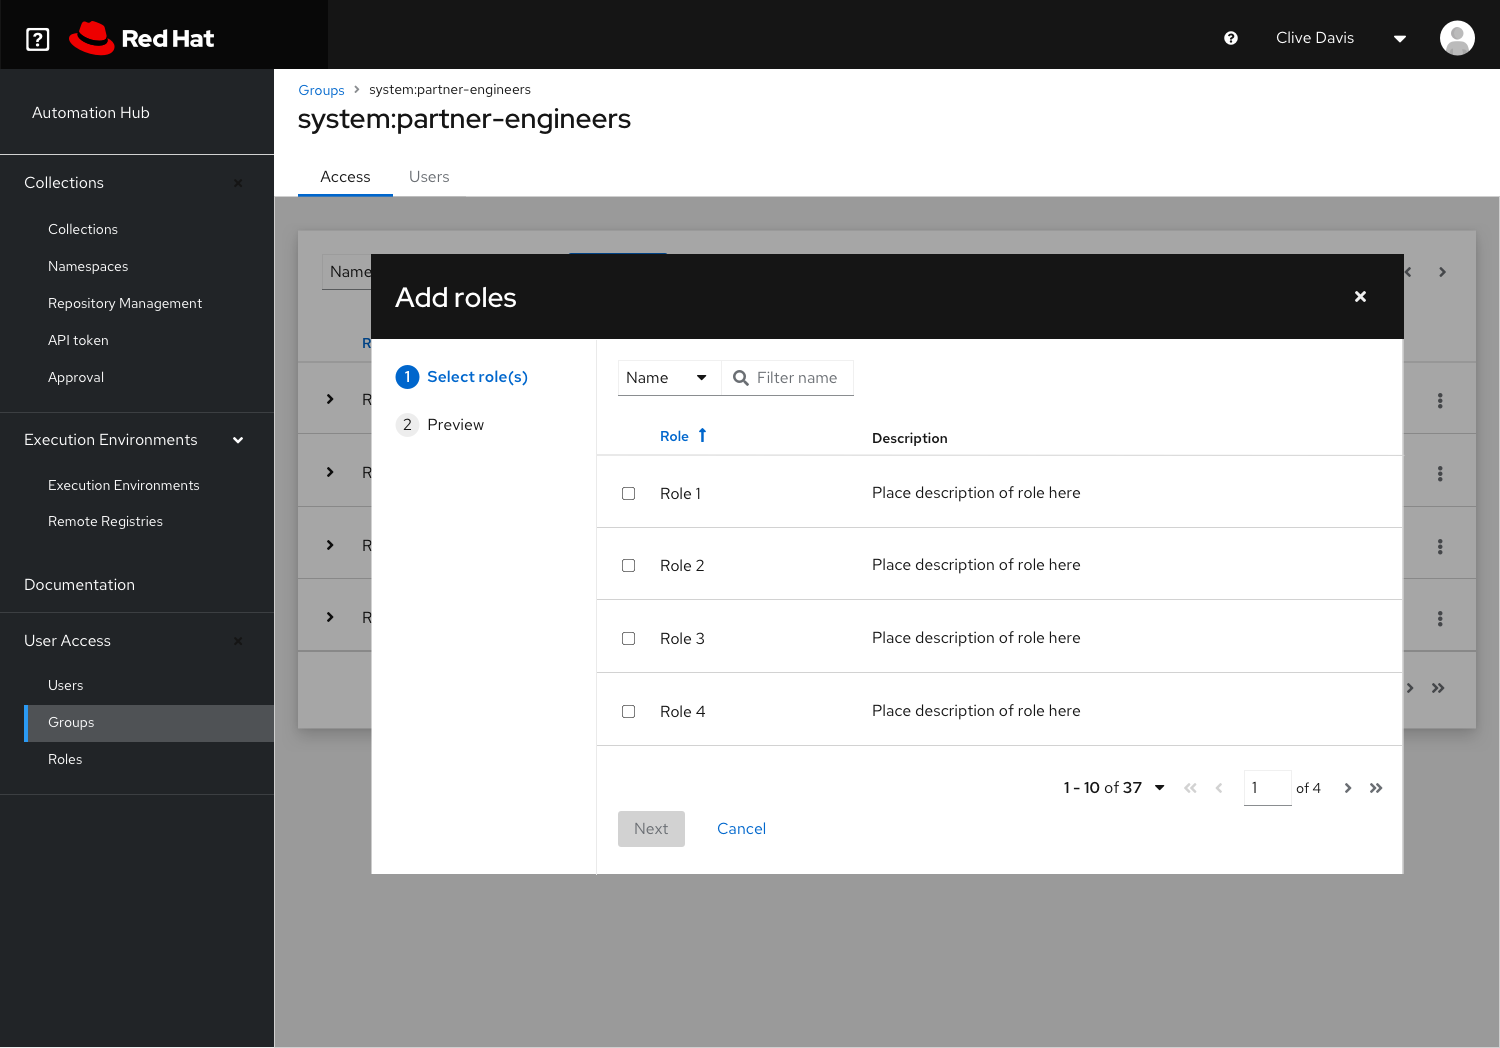Click the Role column header
This screenshot has width=1500, height=1048.
pyautogui.click(x=674, y=436)
